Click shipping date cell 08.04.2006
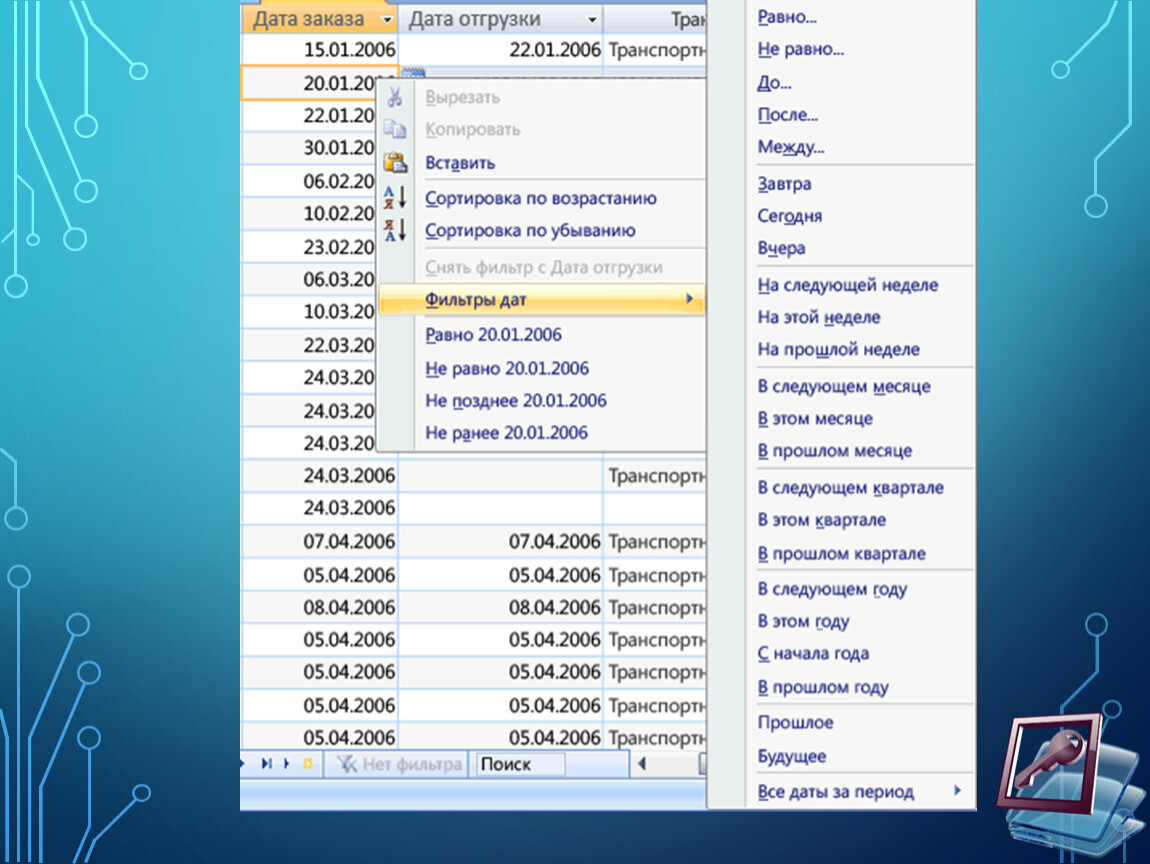Image resolution: width=1150 pixels, height=864 pixels. point(500,607)
